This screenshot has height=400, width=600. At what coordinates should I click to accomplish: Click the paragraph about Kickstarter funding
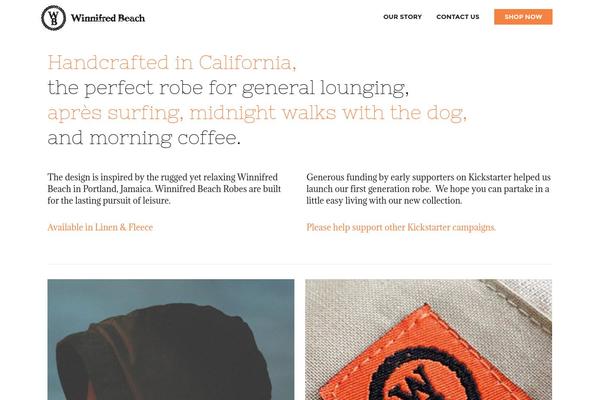pos(429,189)
